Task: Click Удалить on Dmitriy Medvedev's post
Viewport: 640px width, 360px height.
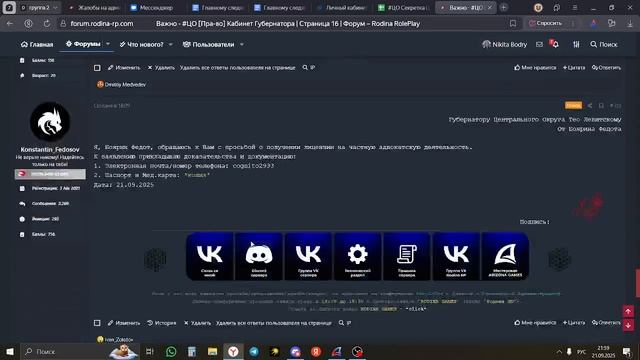Action: (x=161, y=68)
